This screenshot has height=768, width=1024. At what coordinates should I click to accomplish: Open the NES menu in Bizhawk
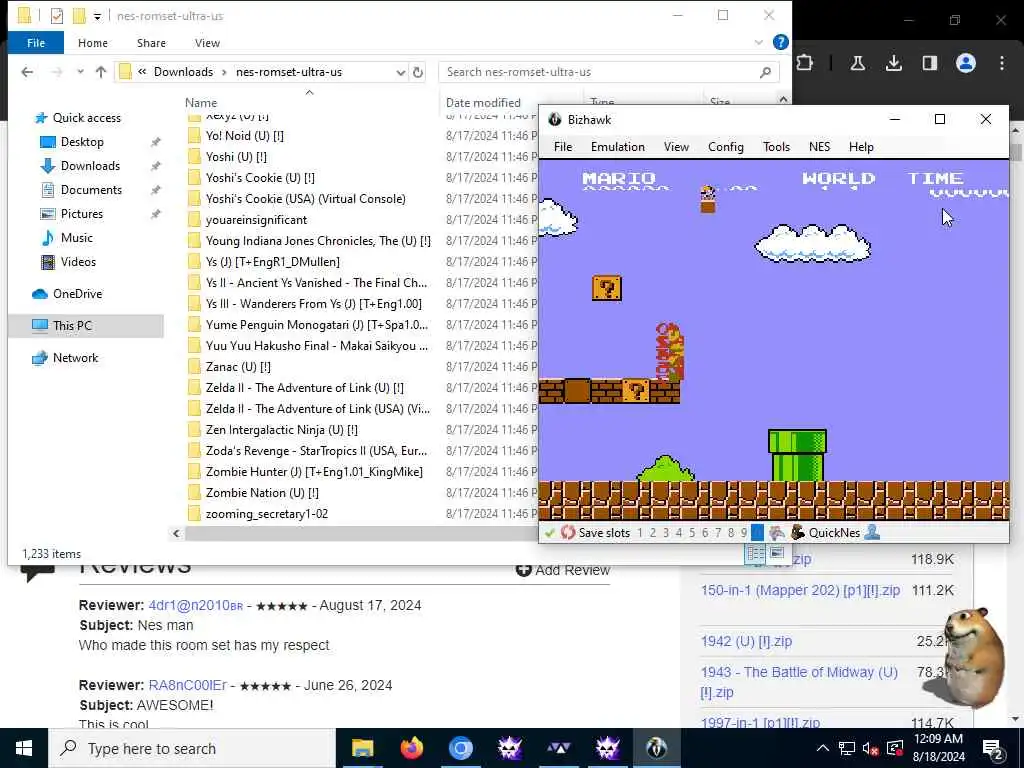pos(819,147)
